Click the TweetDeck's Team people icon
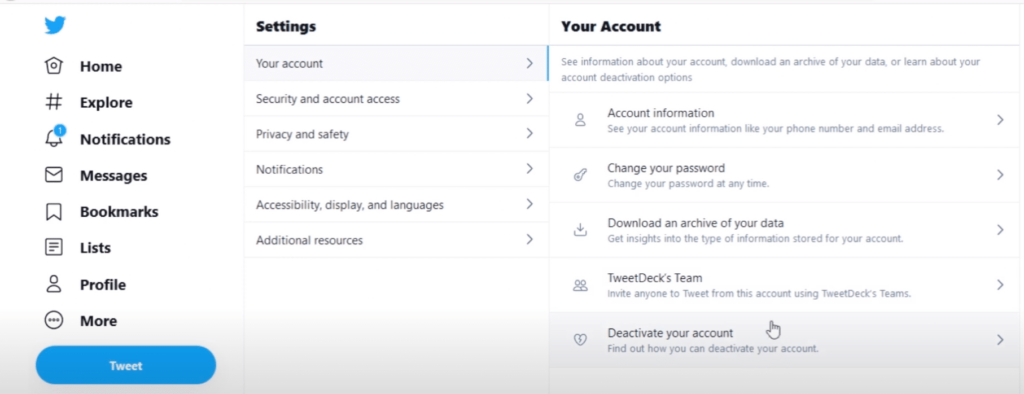 (x=580, y=285)
